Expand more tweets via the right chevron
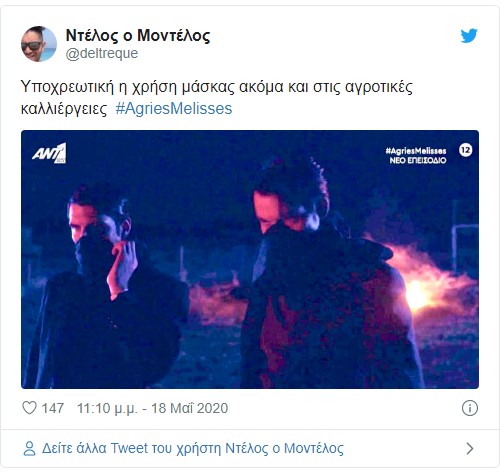Screen dimensions: 500x473 [470, 449]
